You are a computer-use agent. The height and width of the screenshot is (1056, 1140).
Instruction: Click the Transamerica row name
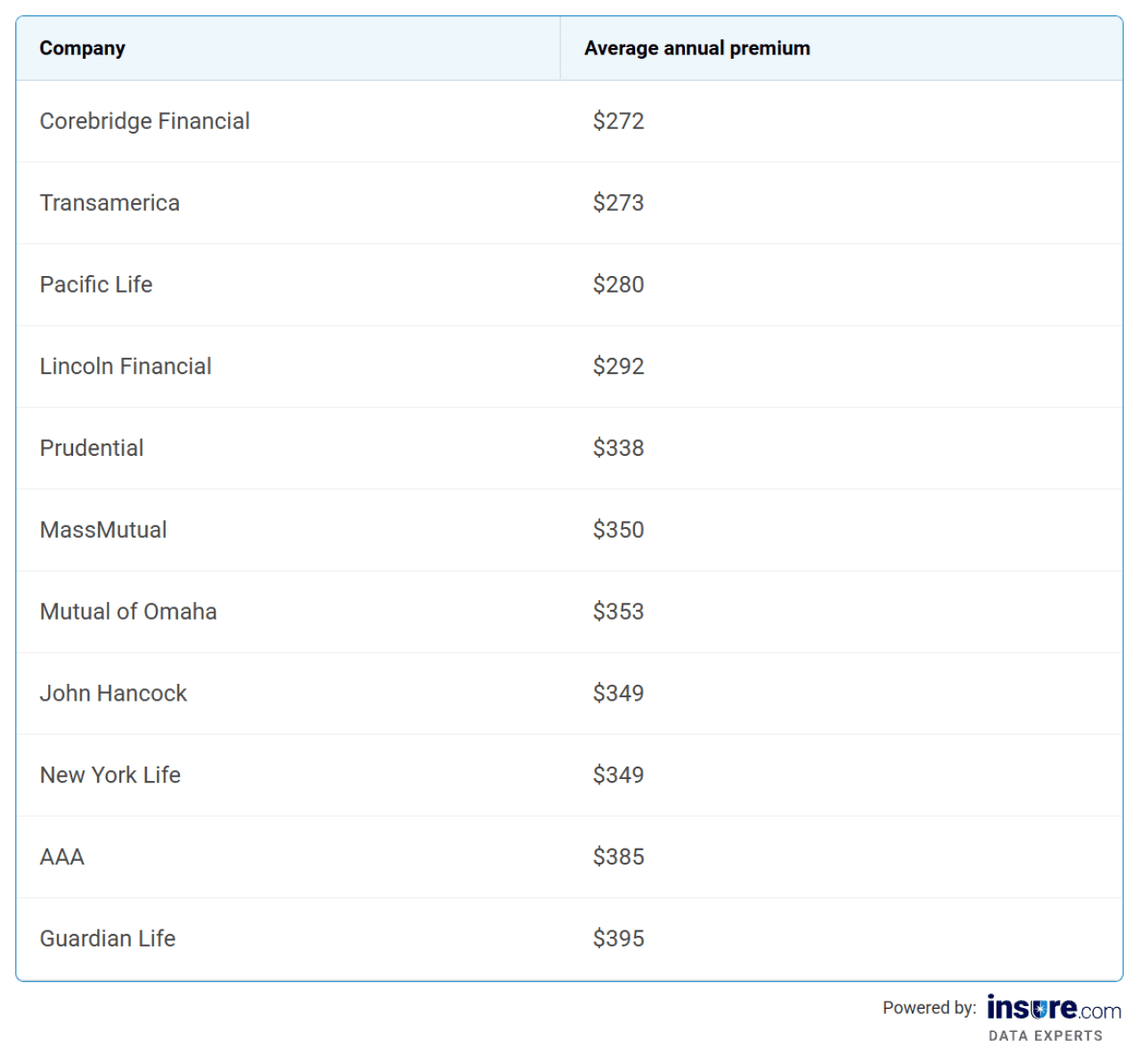(110, 203)
